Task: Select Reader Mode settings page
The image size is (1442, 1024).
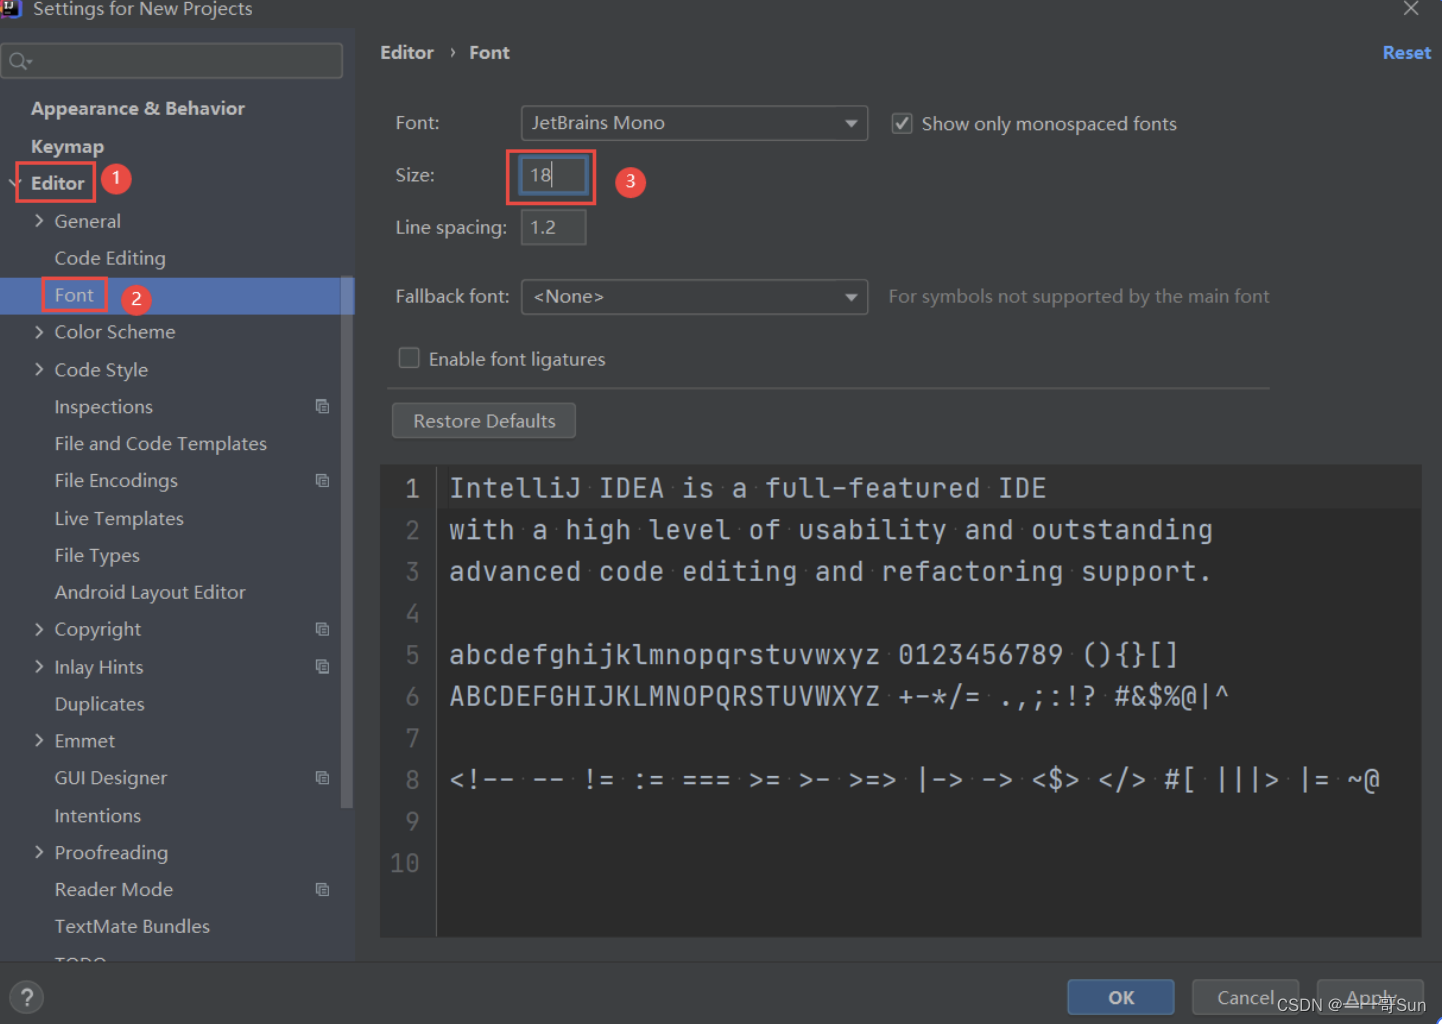Action: pos(114,889)
